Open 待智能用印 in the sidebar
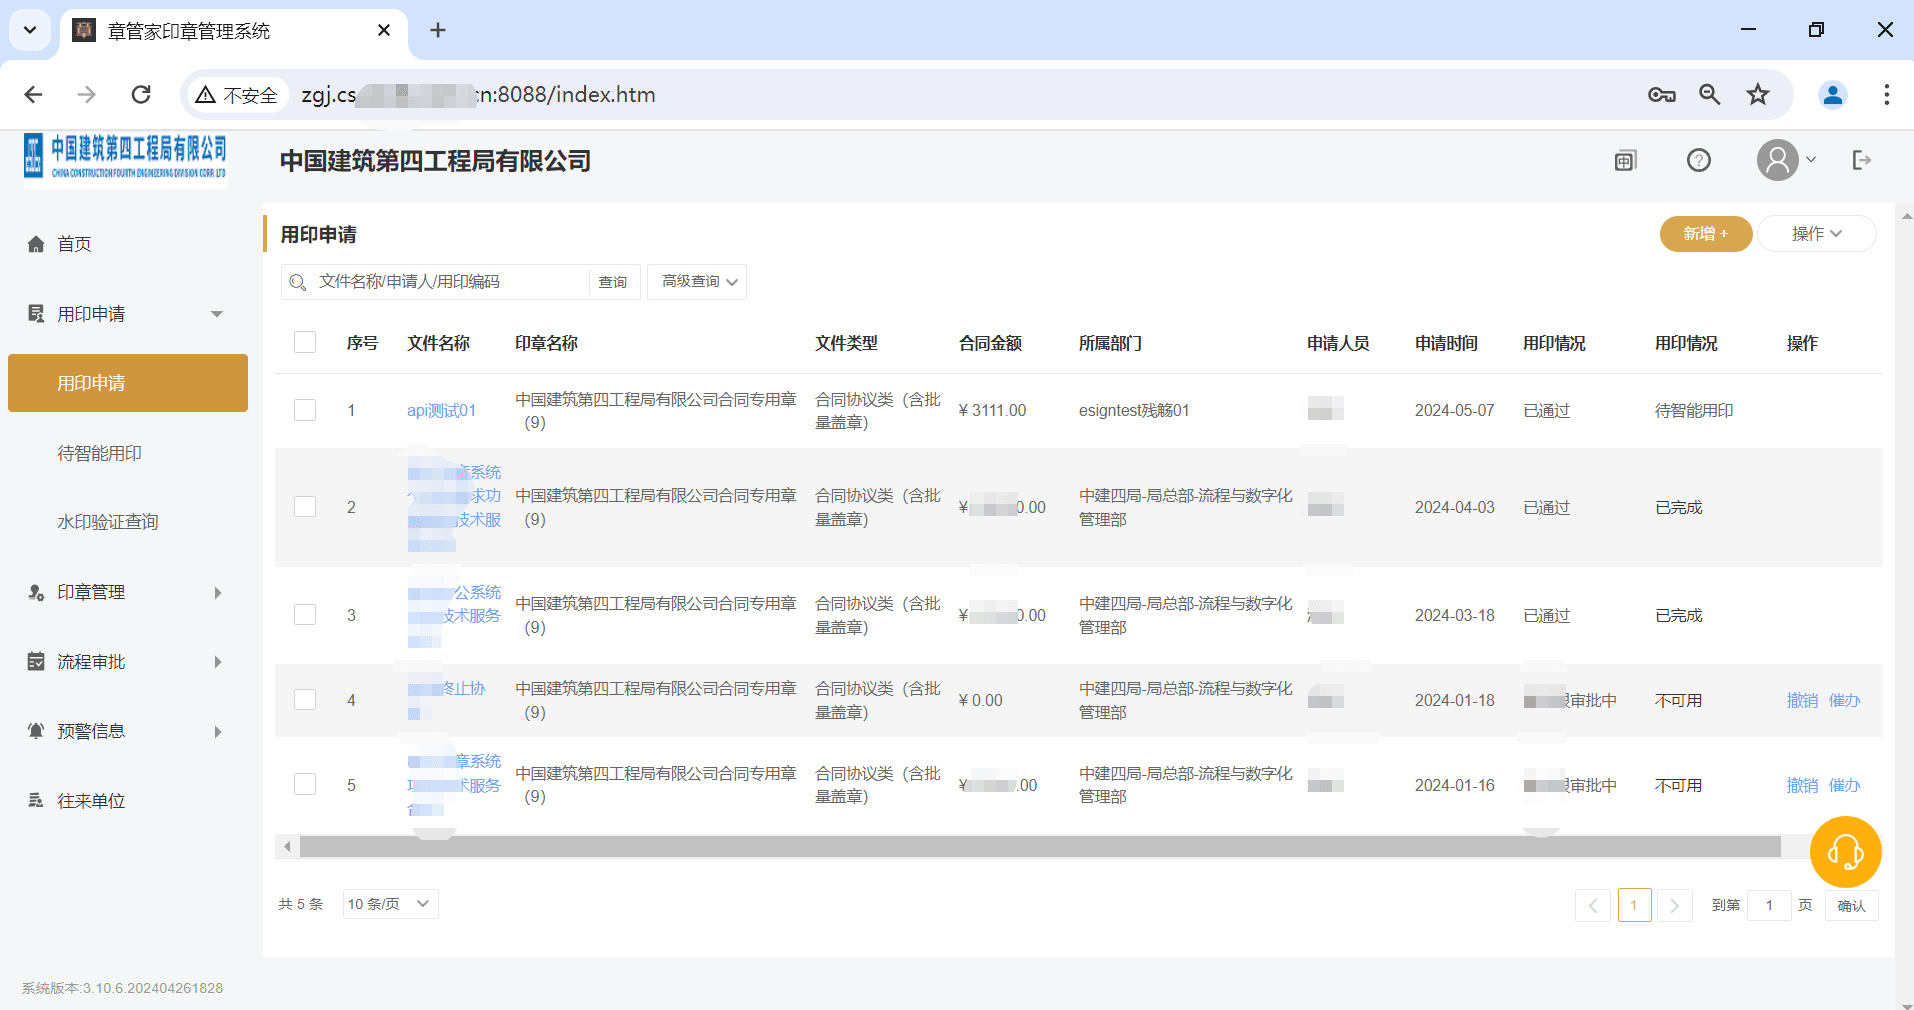 tap(100, 453)
